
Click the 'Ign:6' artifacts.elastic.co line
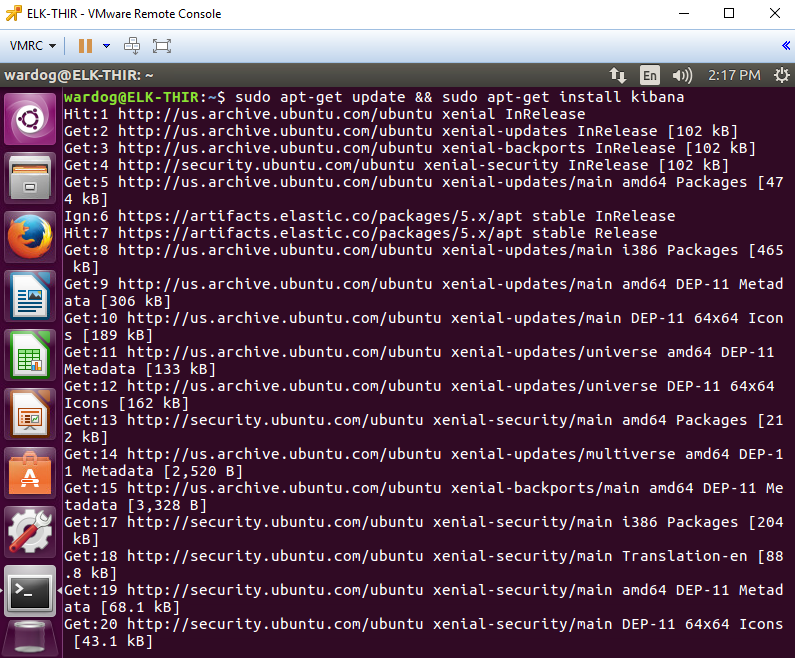[370, 216]
